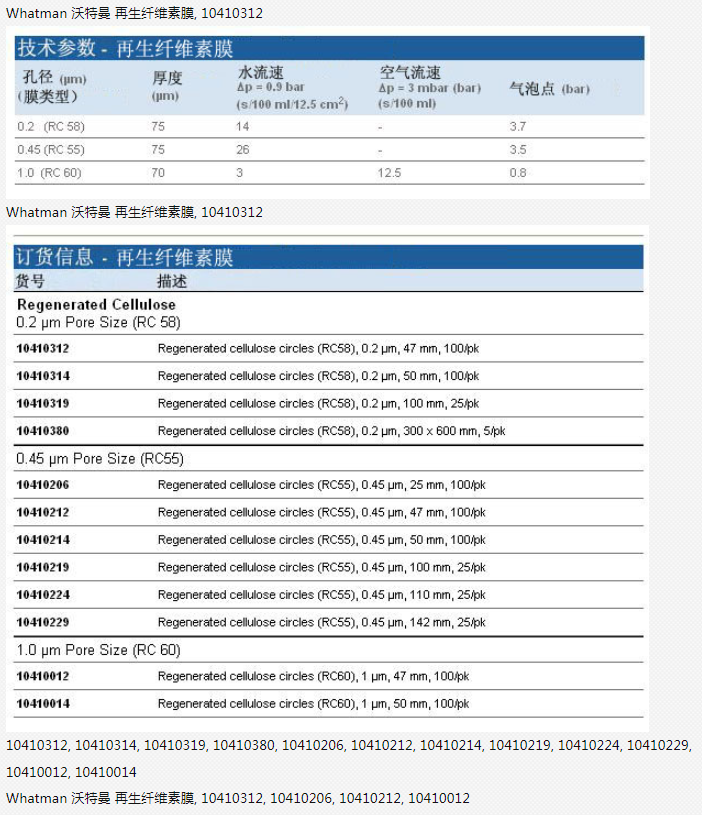Click the 货号 column header
This screenshot has width=702, height=815.
30,281
